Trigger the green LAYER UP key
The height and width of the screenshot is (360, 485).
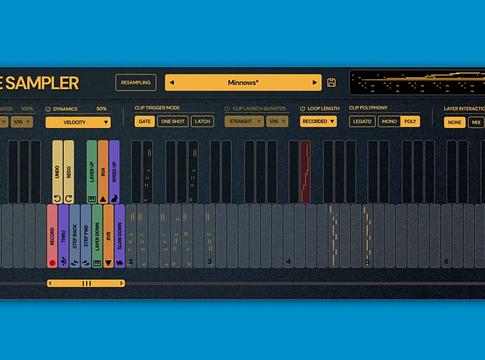click(92, 172)
